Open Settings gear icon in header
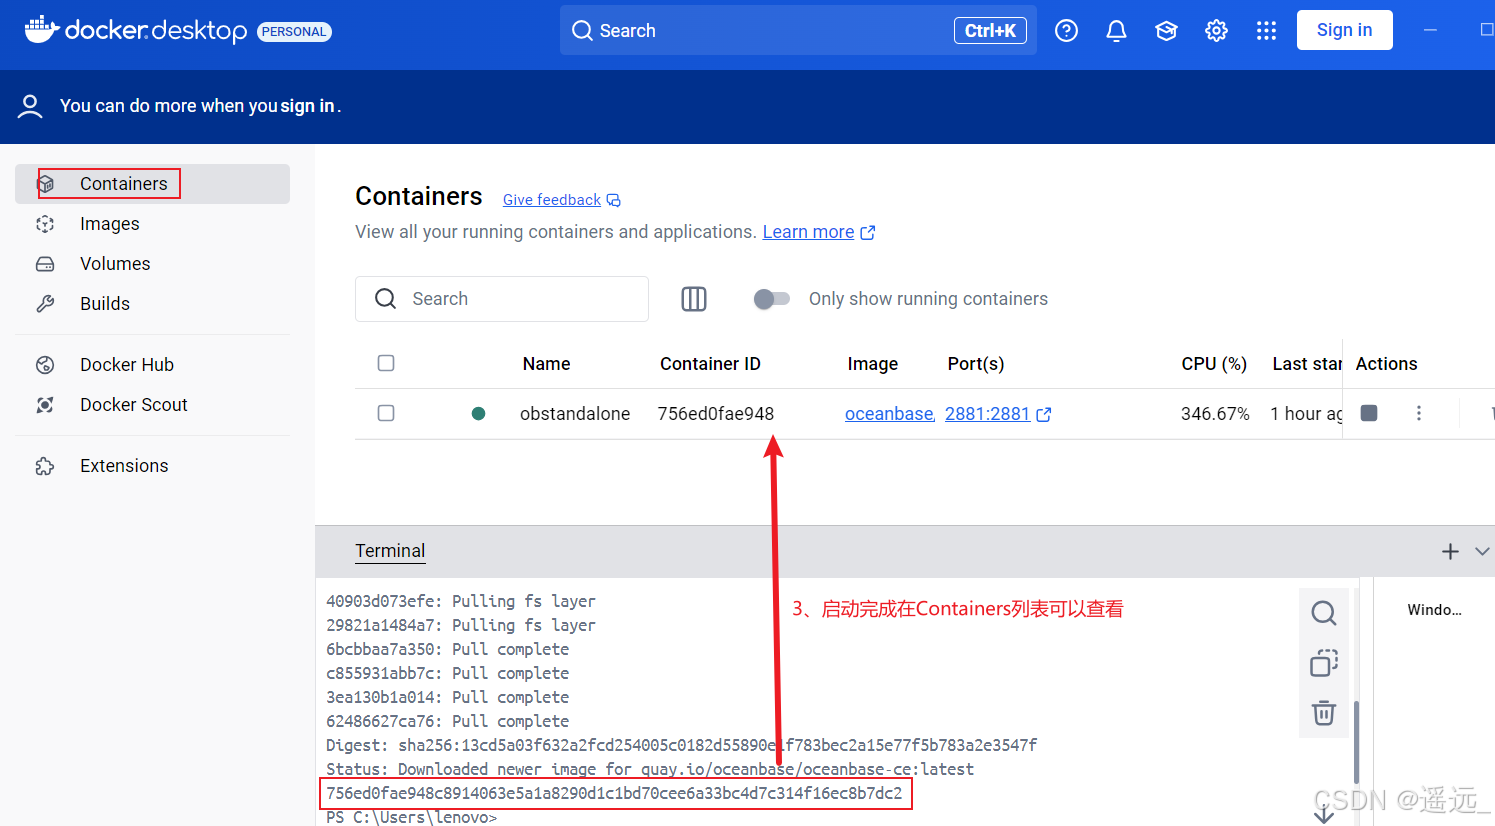The width and height of the screenshot is (1495, 826). click(1216, 31)
